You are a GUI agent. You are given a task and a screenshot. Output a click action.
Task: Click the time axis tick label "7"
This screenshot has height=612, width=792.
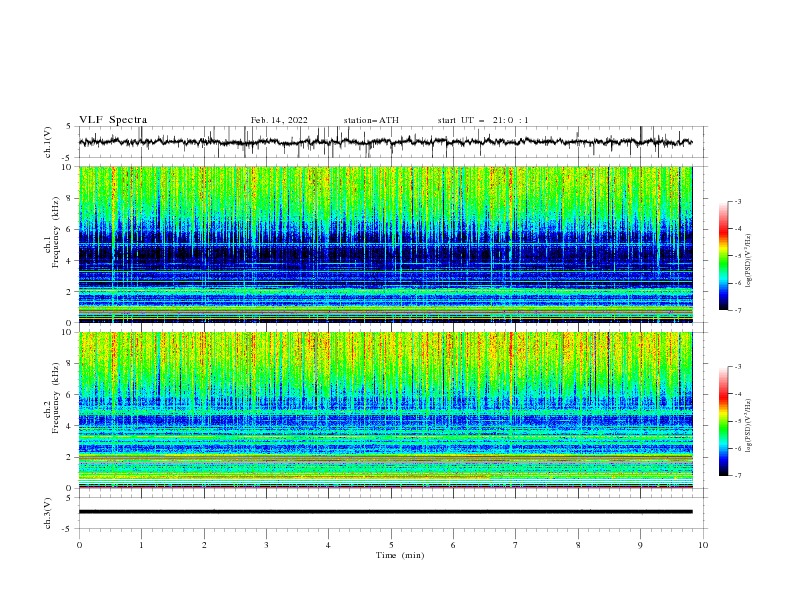516,545
